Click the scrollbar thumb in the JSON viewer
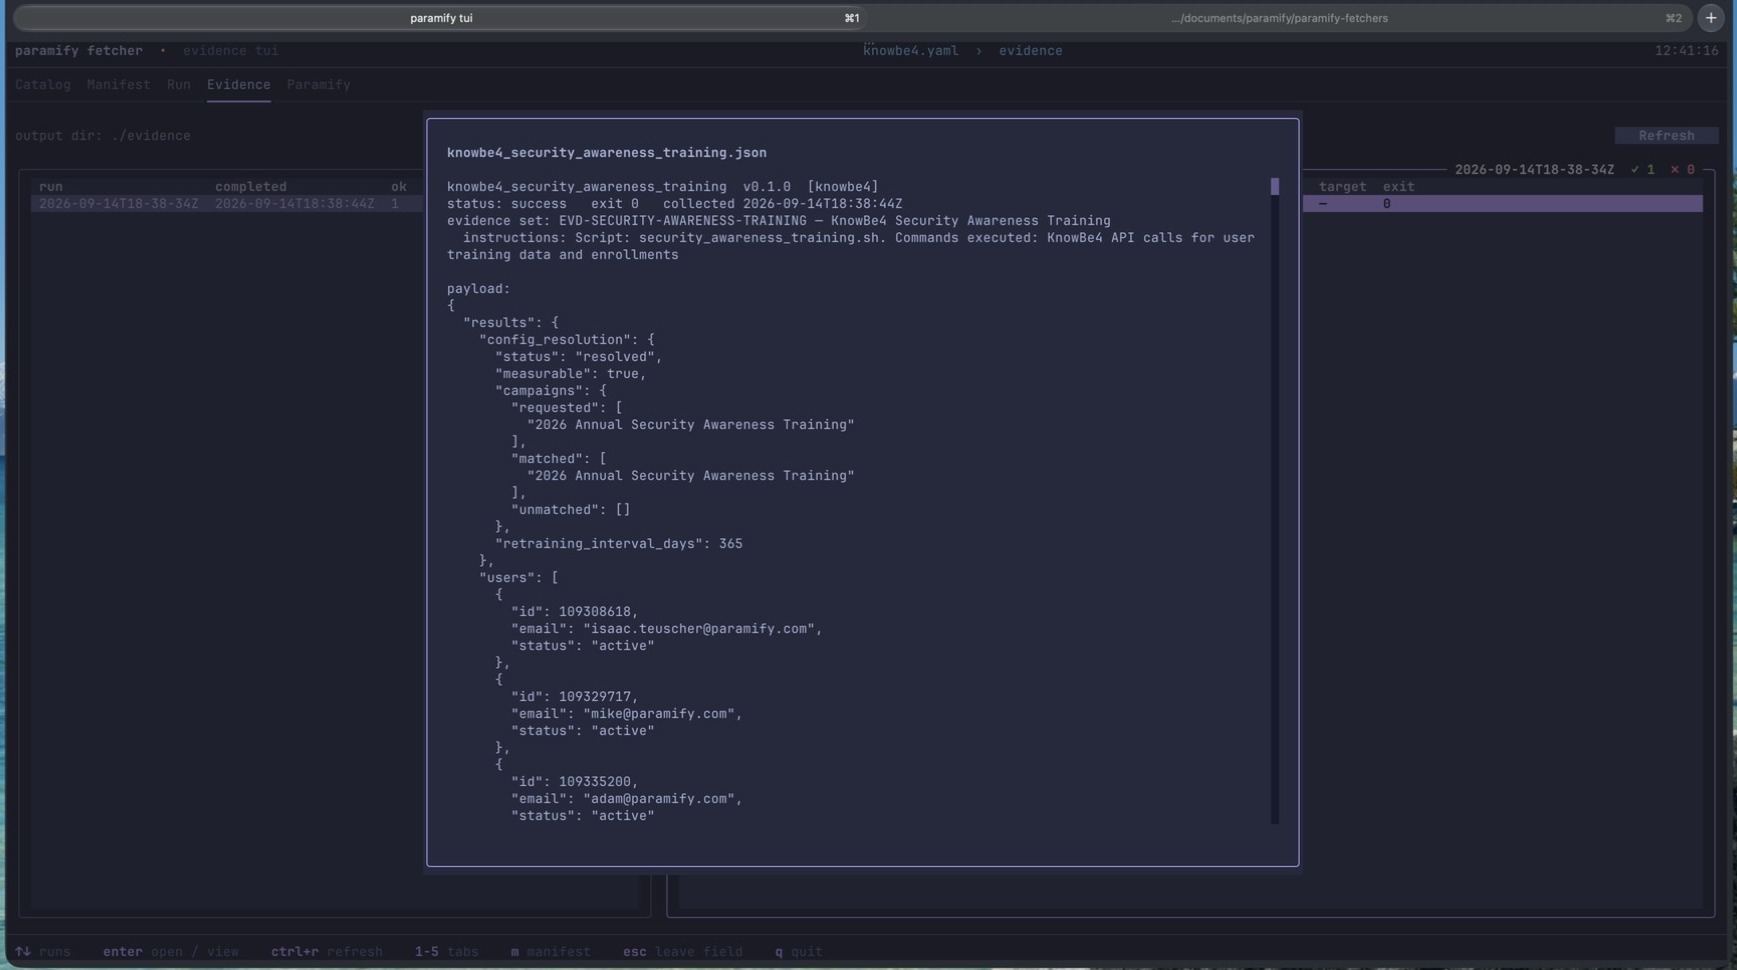Image resolution: width=1737 pixels, height=970 pixels. coord(1274,187)
